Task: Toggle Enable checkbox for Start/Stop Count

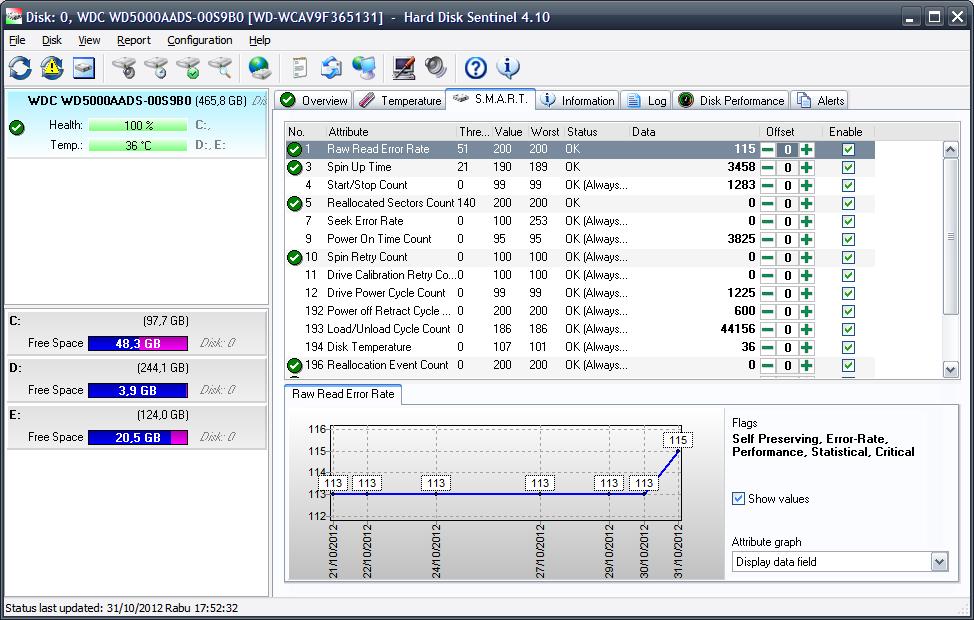Action: click(x=848, y=185)
